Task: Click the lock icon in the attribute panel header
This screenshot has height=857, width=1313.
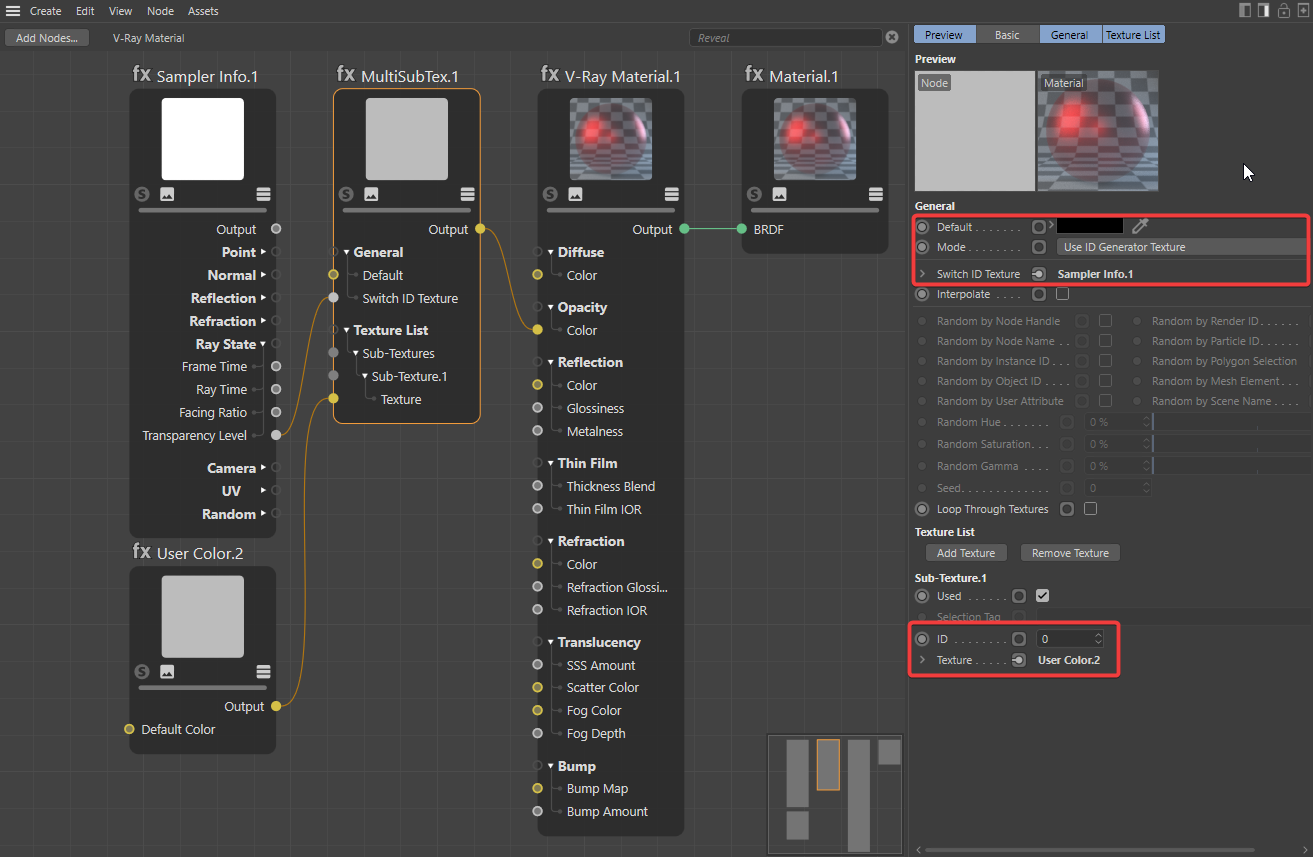Action: coord(1283,11)
